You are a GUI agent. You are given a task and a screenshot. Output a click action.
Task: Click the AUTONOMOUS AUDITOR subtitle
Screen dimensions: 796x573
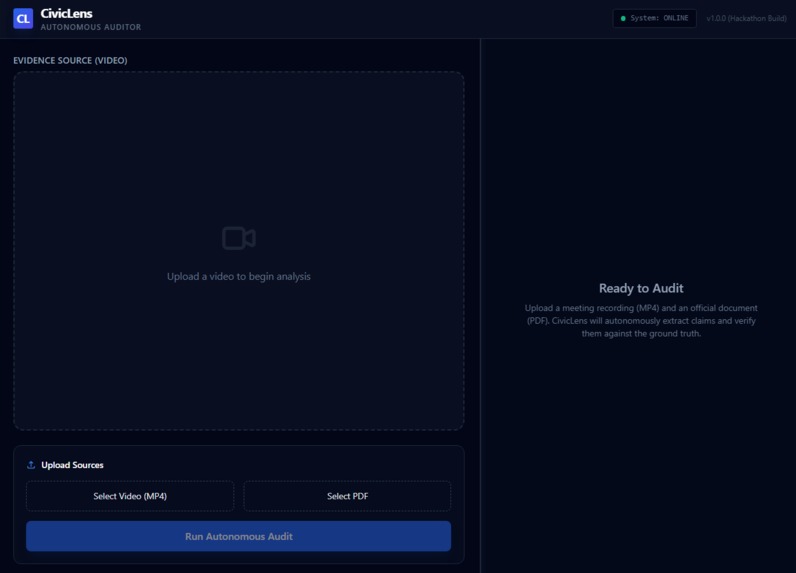click(x=91, y=27)
